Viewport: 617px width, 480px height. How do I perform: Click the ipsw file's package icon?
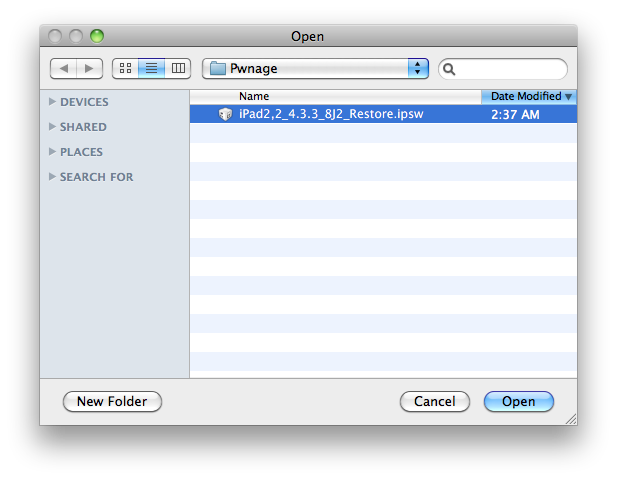point(225,114)
